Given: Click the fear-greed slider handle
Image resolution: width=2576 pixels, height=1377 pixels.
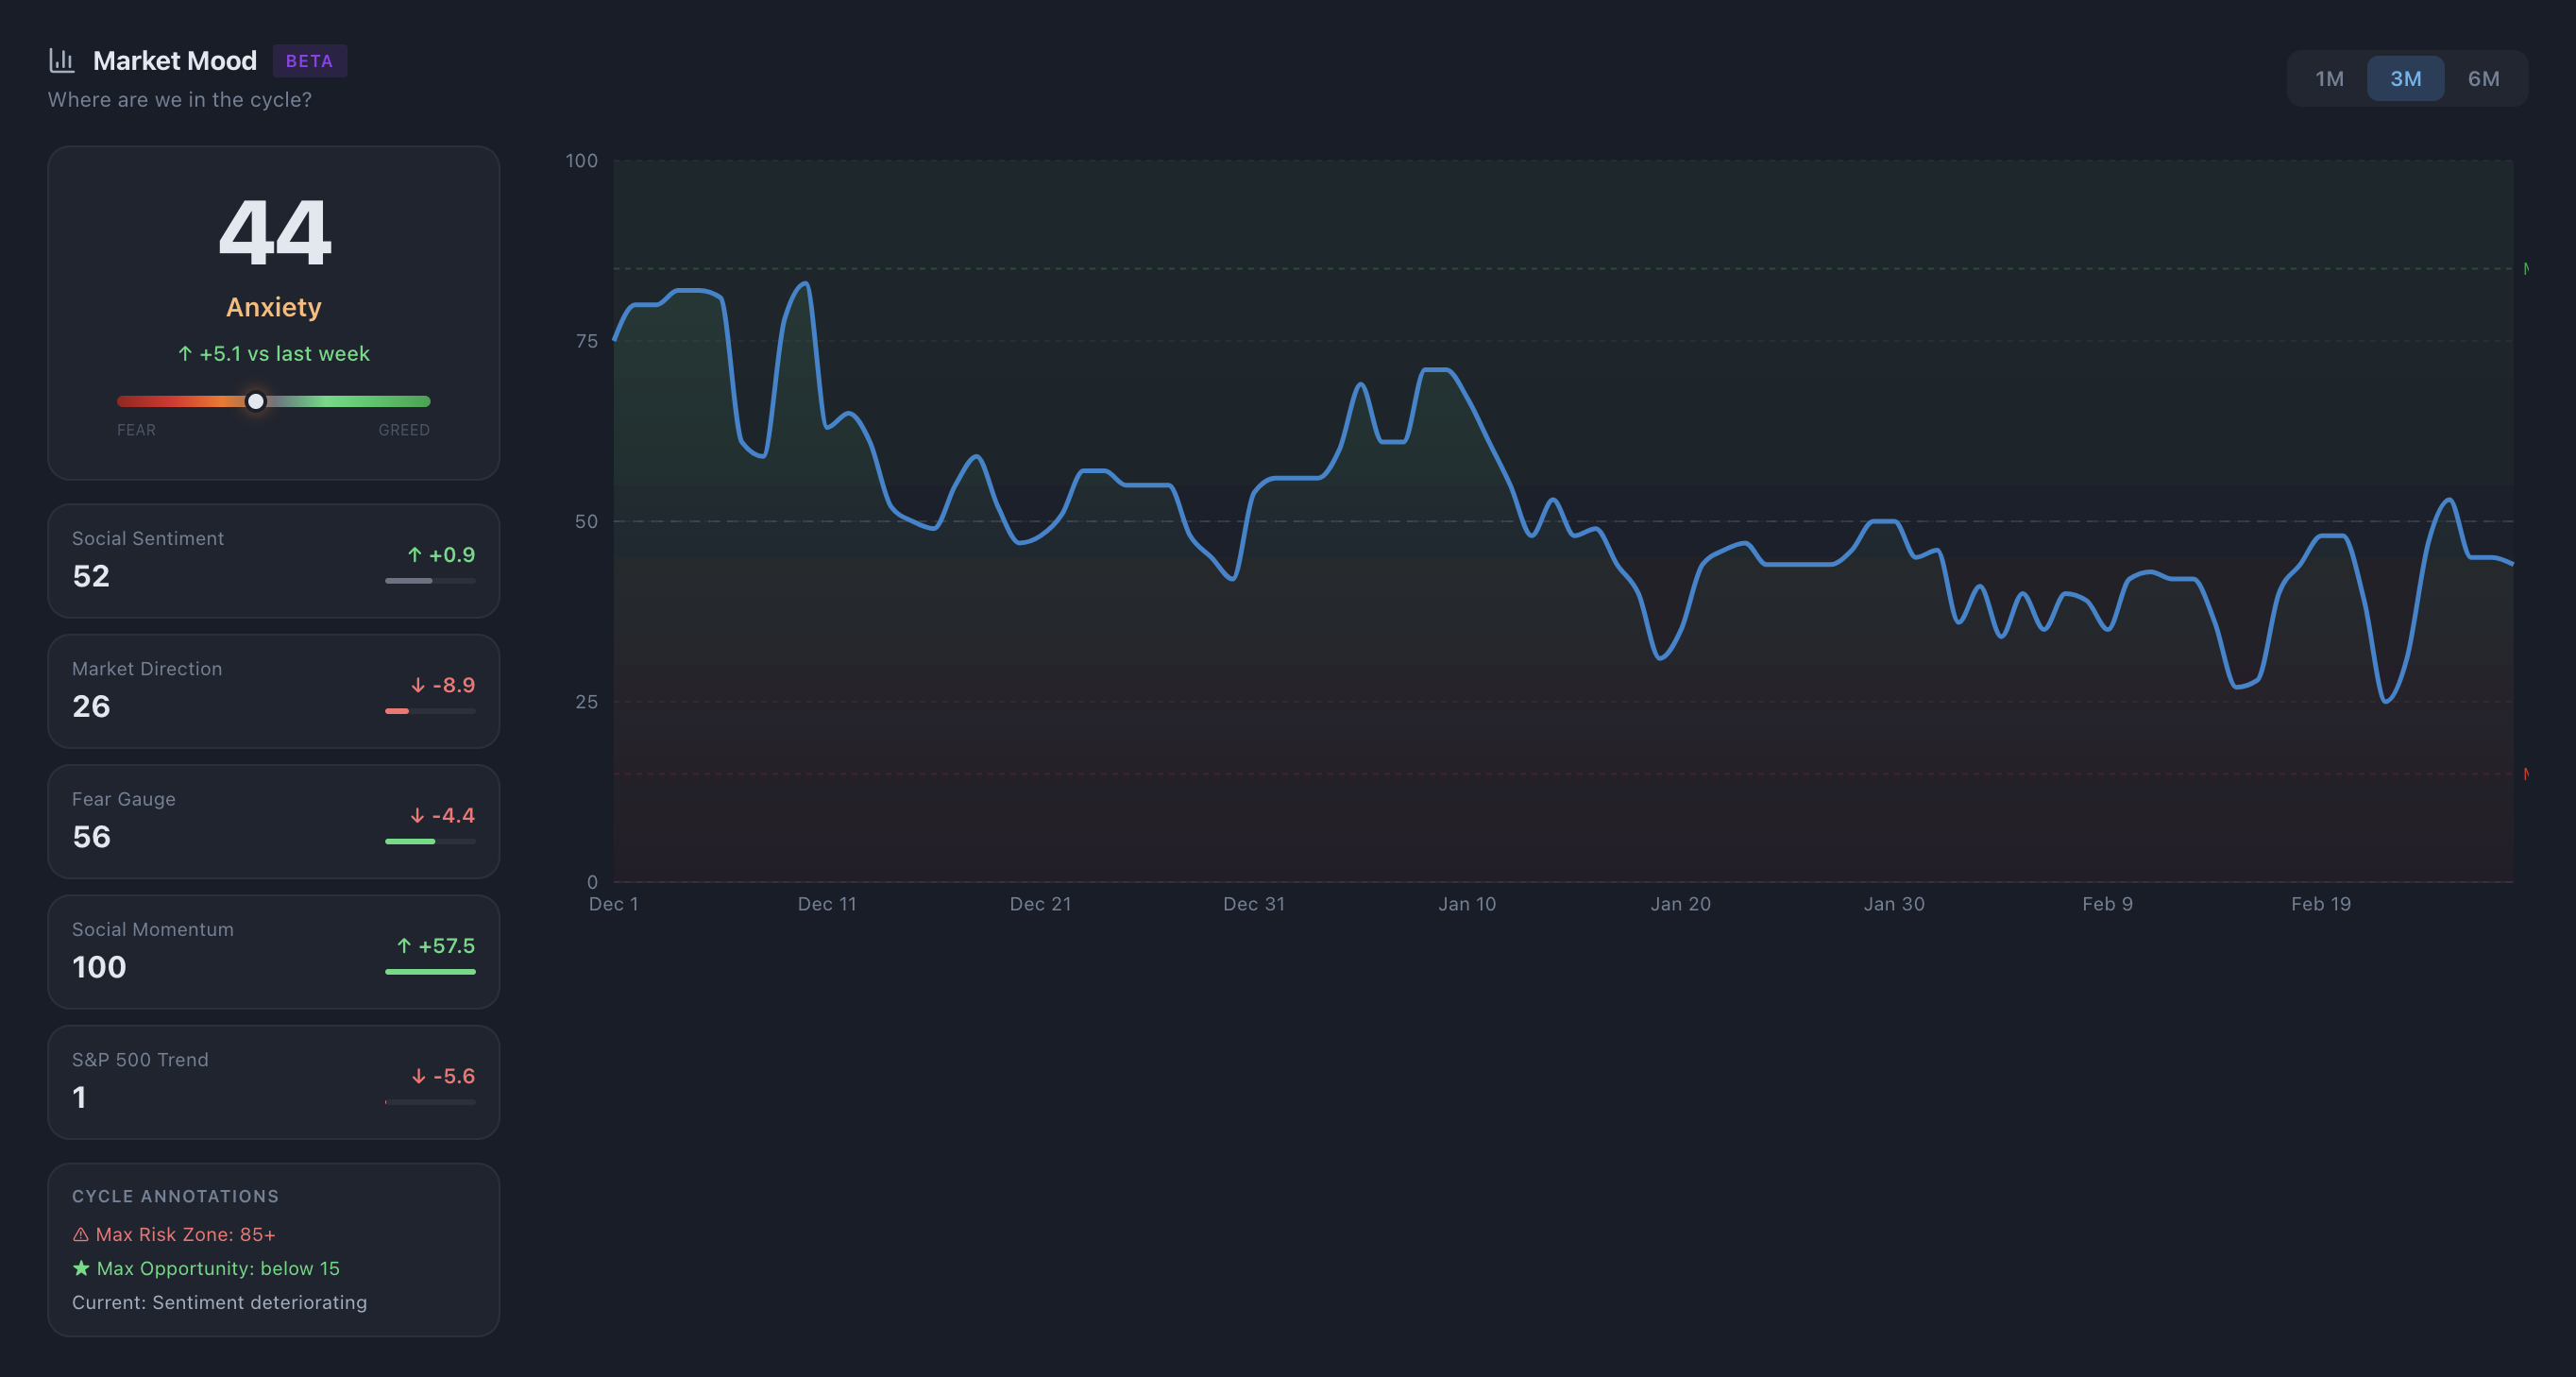Looking at the screenshot, I should pos(256,401).
